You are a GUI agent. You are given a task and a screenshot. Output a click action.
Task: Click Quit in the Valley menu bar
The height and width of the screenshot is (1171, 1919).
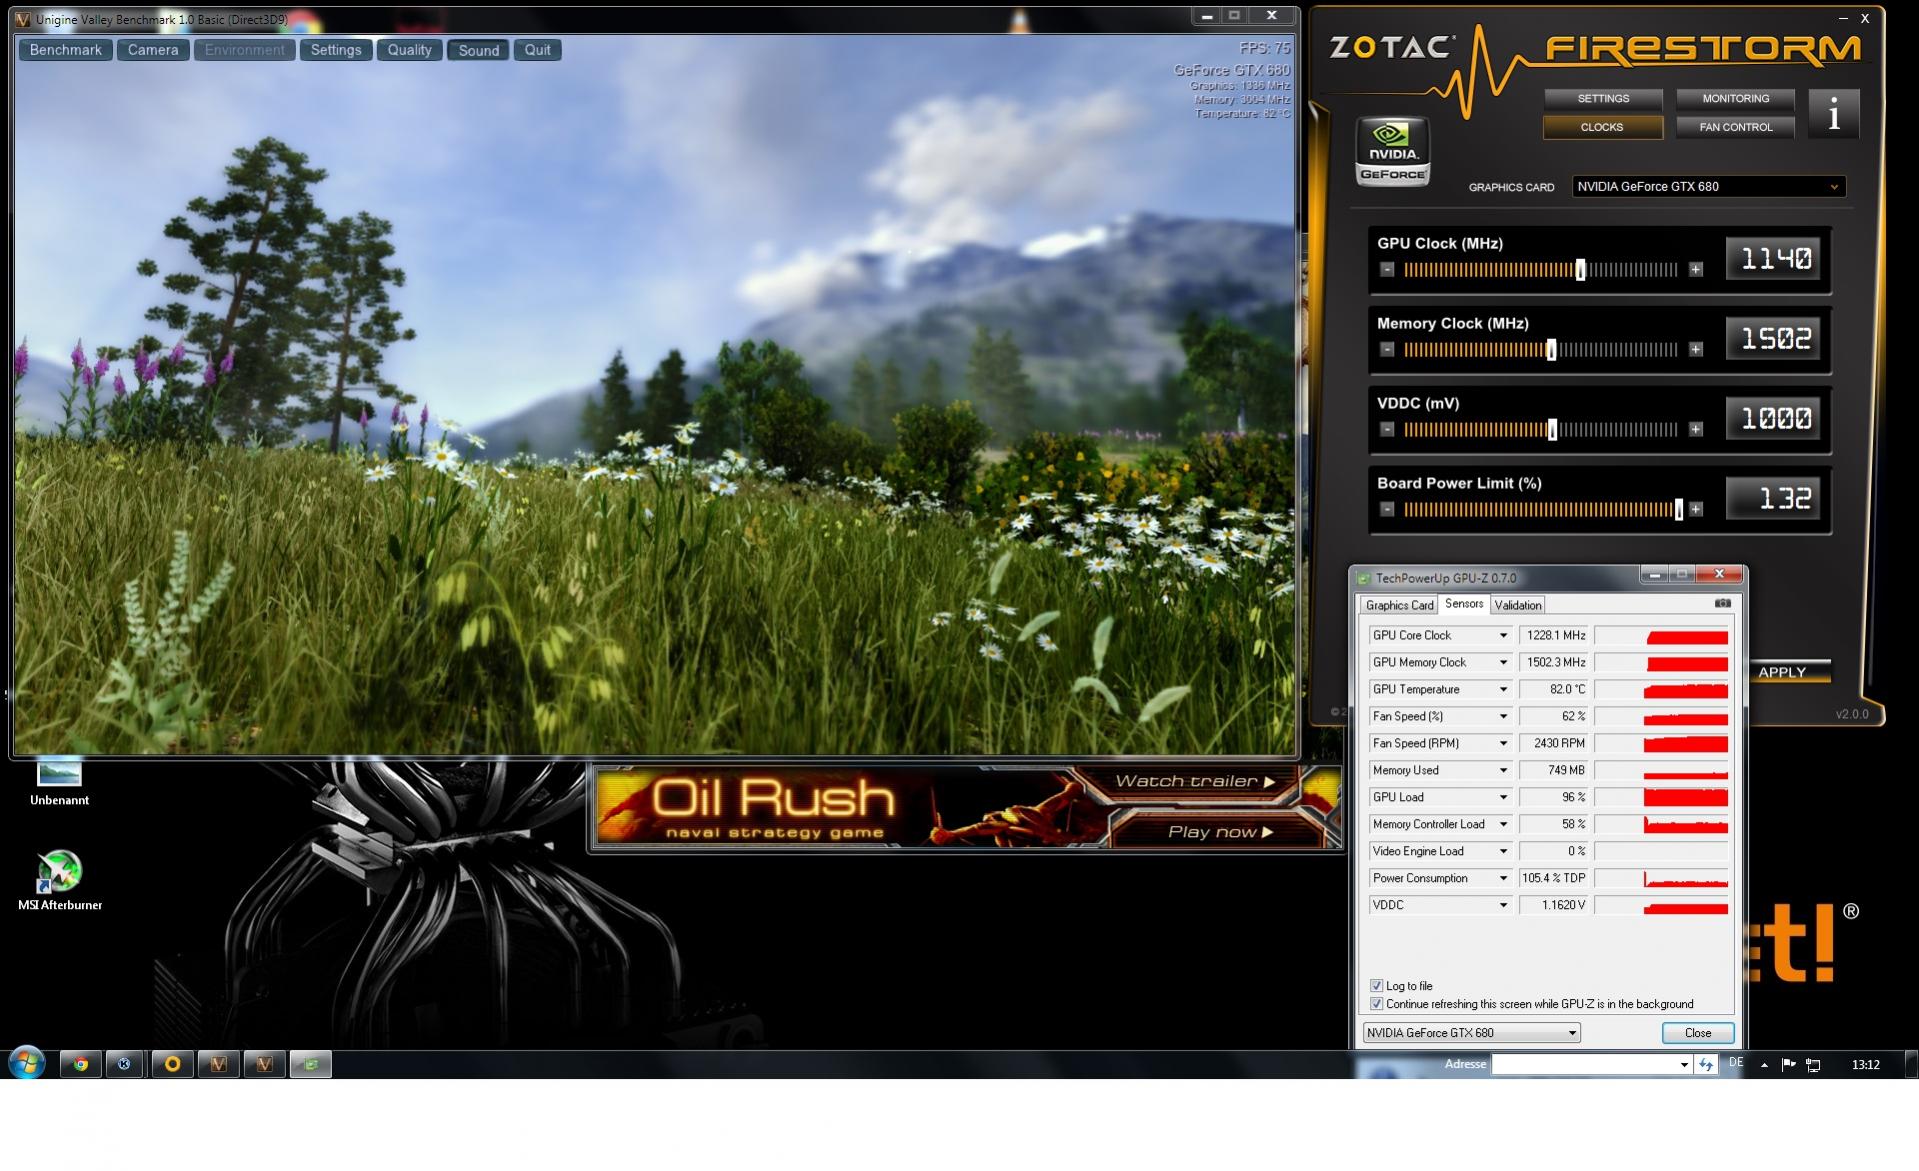tap(538, 50)
